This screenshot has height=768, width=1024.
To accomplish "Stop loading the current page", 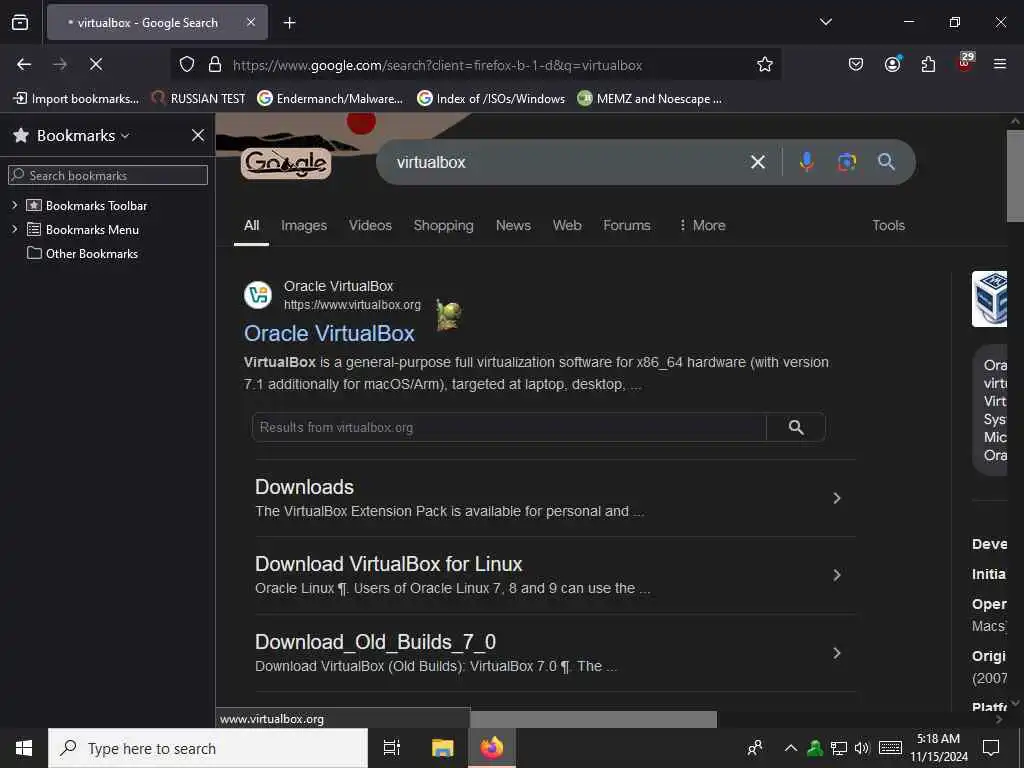I will pos(96,64).
